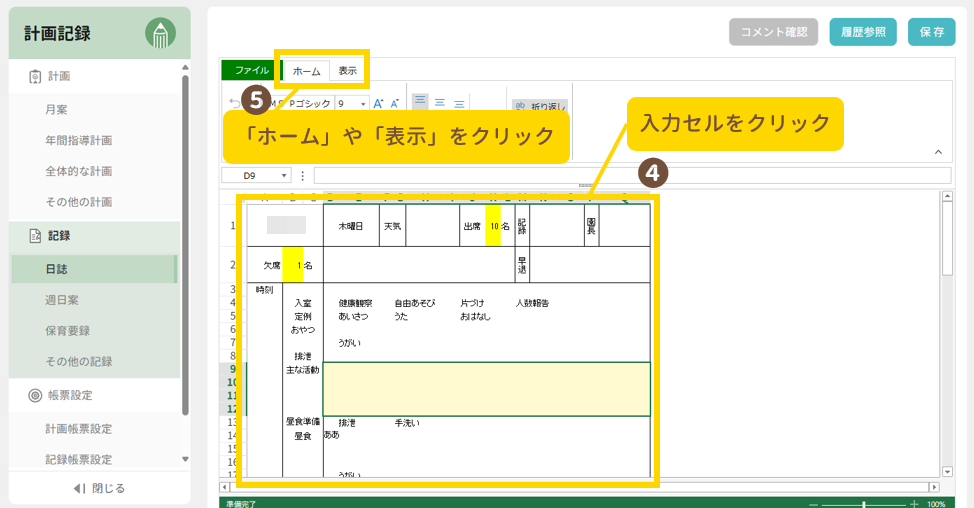This screenshot has width=974, height=508.
Task: Collapse the ribbon with the chevron
Action: (938, 152)
